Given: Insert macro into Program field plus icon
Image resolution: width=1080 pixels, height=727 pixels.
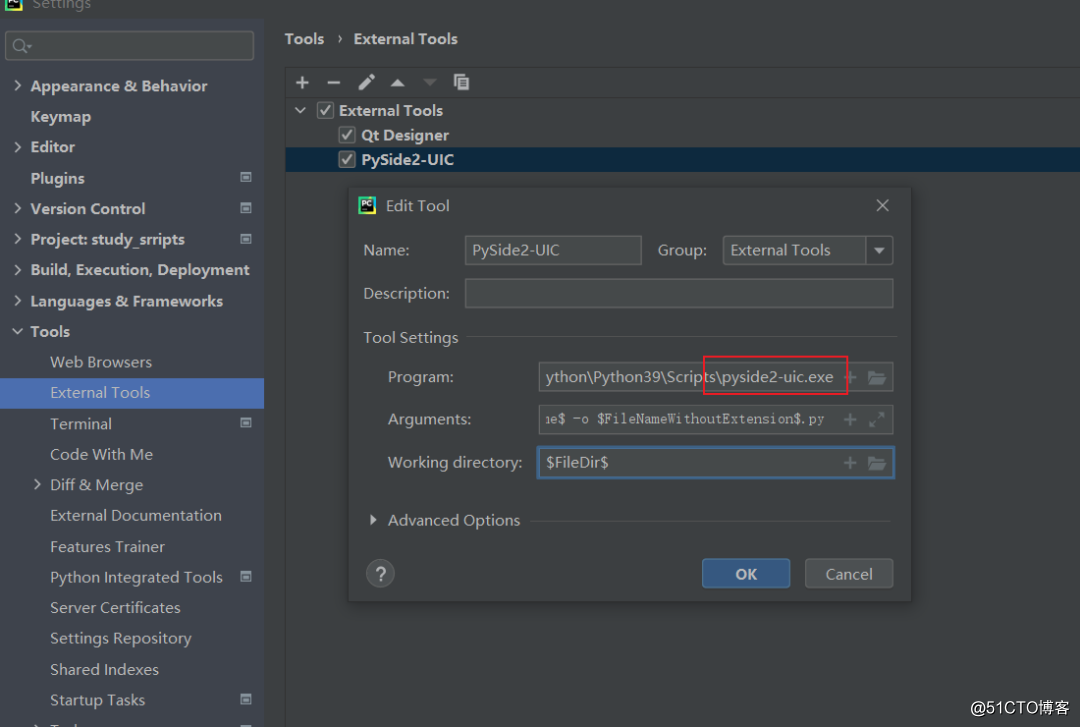Looking at the screenshot, I should pos(851,377).
